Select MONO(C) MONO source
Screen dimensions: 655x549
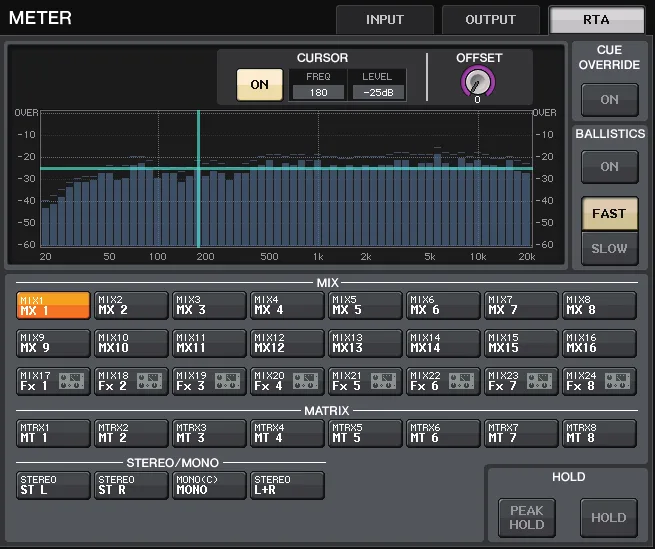pyautogui.click(x=209, y=485)
